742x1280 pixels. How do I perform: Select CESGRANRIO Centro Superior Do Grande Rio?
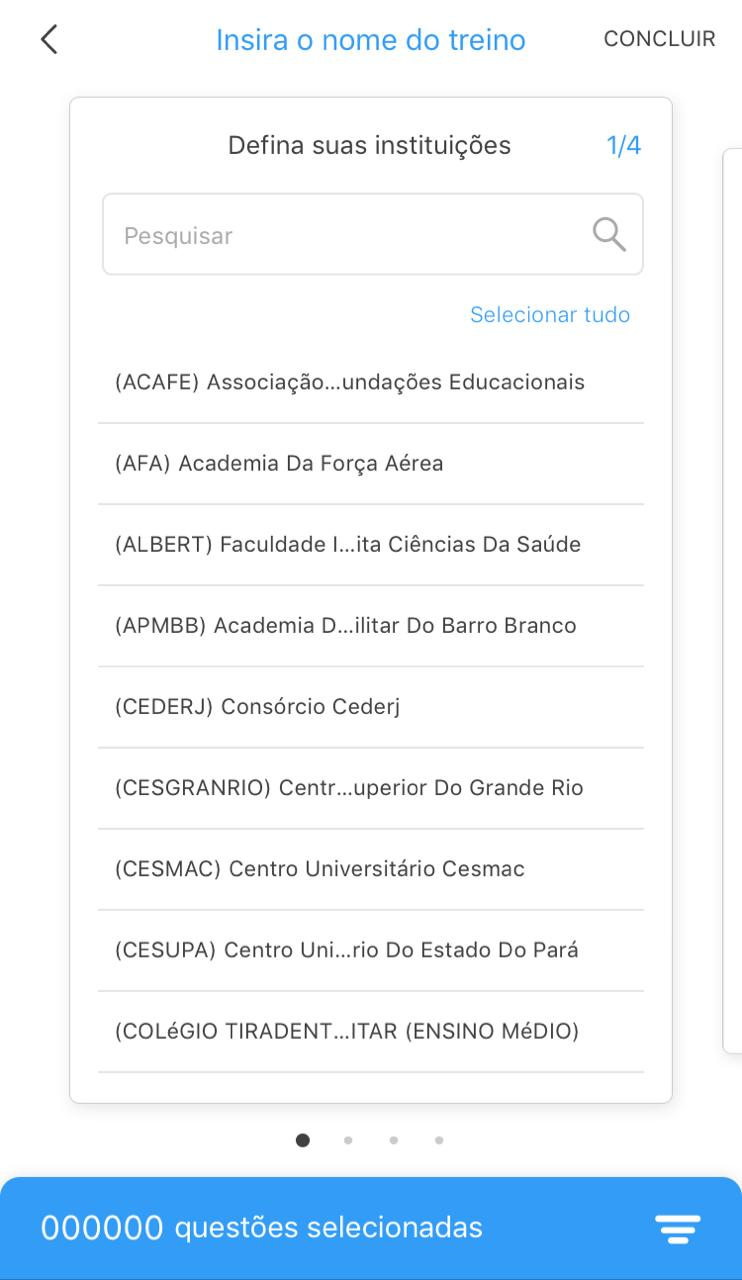pos(349,787)
